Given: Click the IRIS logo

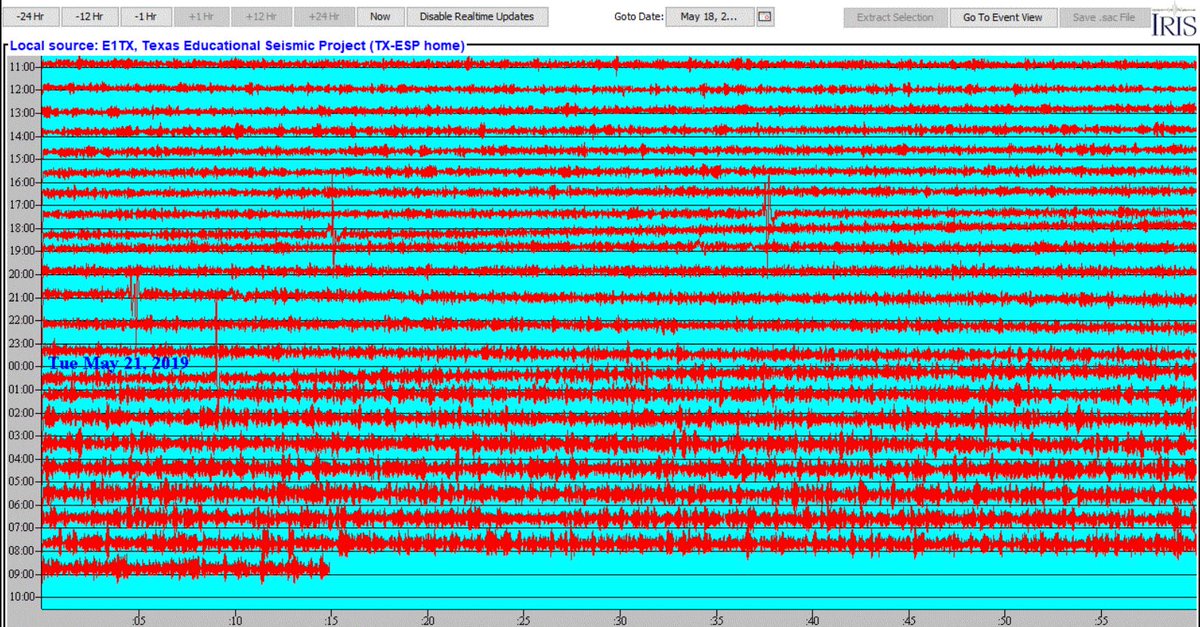Looking at the screenshot, I should point(1172,22).
